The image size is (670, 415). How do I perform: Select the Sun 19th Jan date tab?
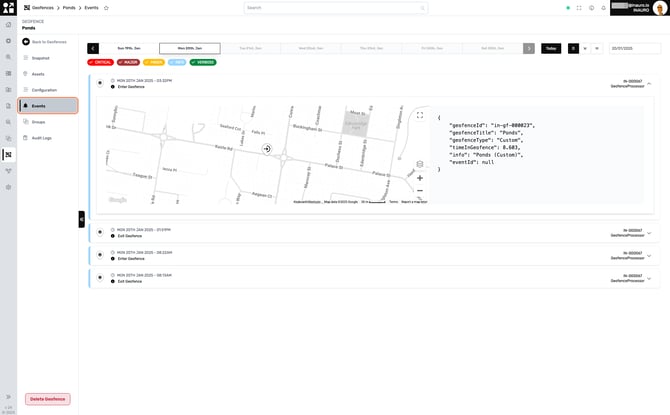click(129, 48)
